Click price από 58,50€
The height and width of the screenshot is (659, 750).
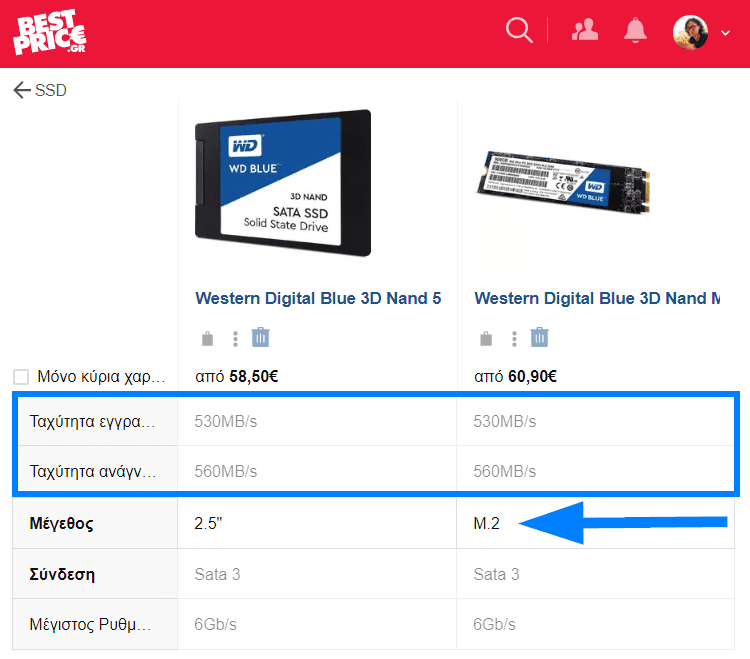click(236, 376)
